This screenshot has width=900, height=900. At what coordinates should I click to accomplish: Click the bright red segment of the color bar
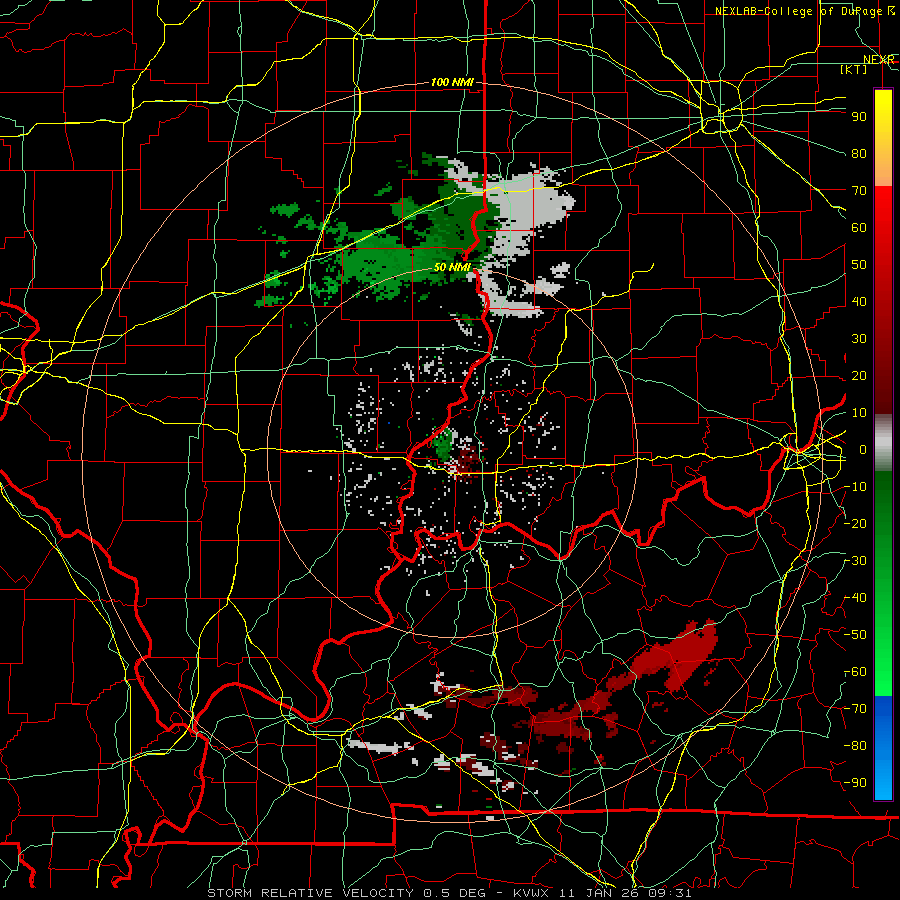[883, 214]
